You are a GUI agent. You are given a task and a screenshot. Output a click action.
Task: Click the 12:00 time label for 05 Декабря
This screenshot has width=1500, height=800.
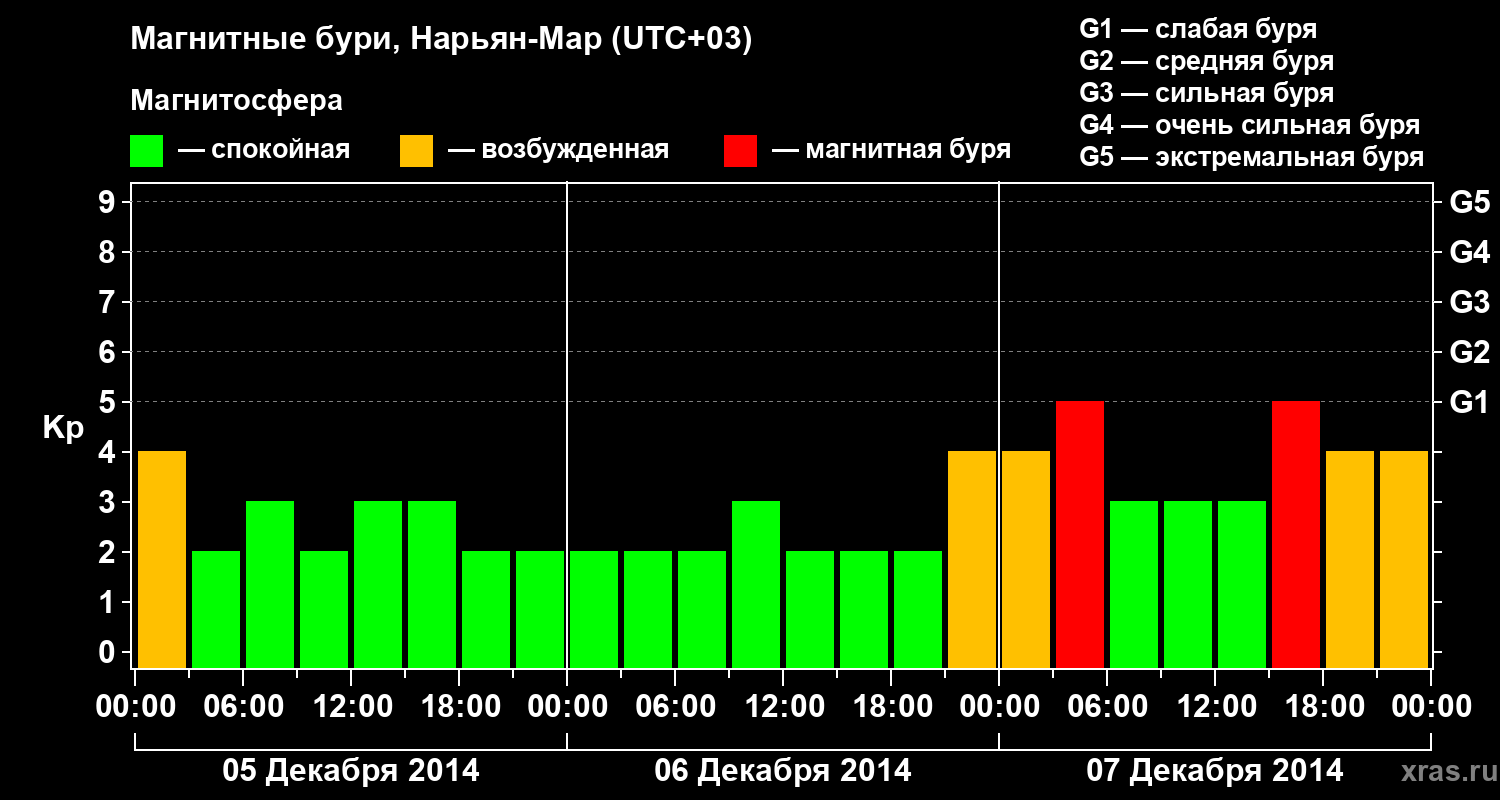[x=351, y=706]
